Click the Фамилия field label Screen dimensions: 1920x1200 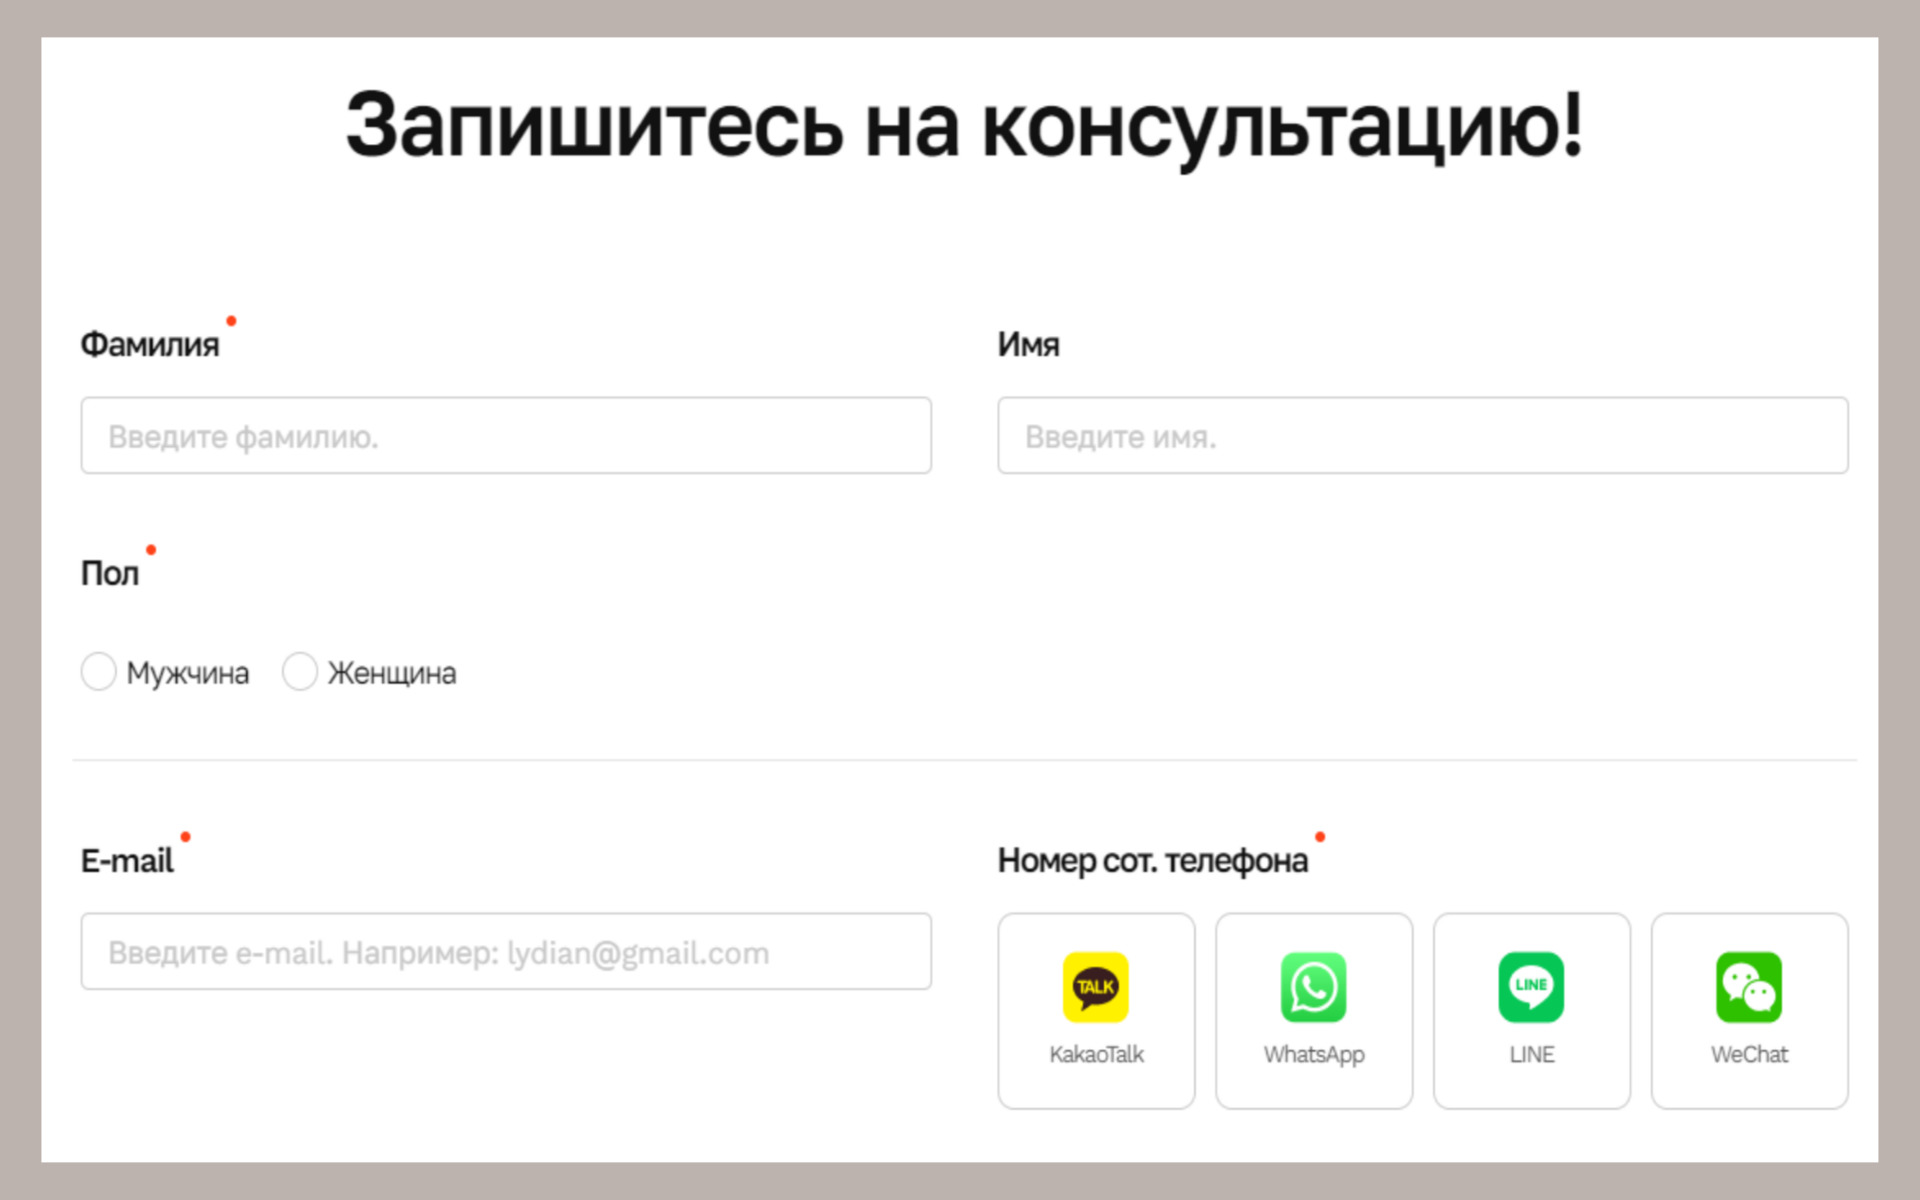pyautogui.click(x=150, y=344)
